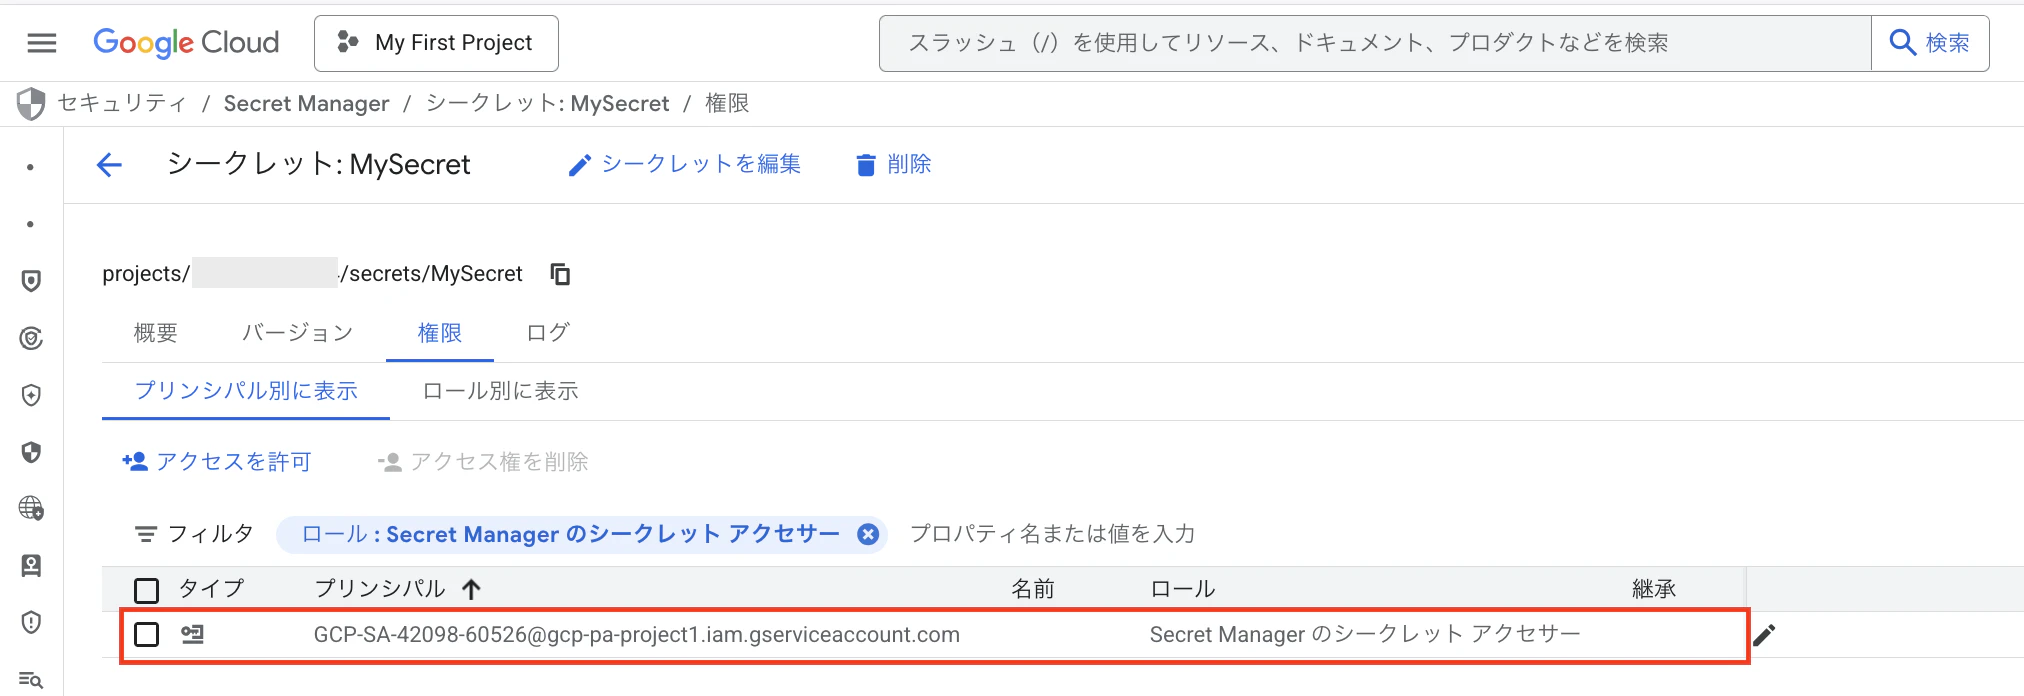The width and height of the screenshot is (2024, 696).
Task: Click the 検索 search button
Action: 1930,43
